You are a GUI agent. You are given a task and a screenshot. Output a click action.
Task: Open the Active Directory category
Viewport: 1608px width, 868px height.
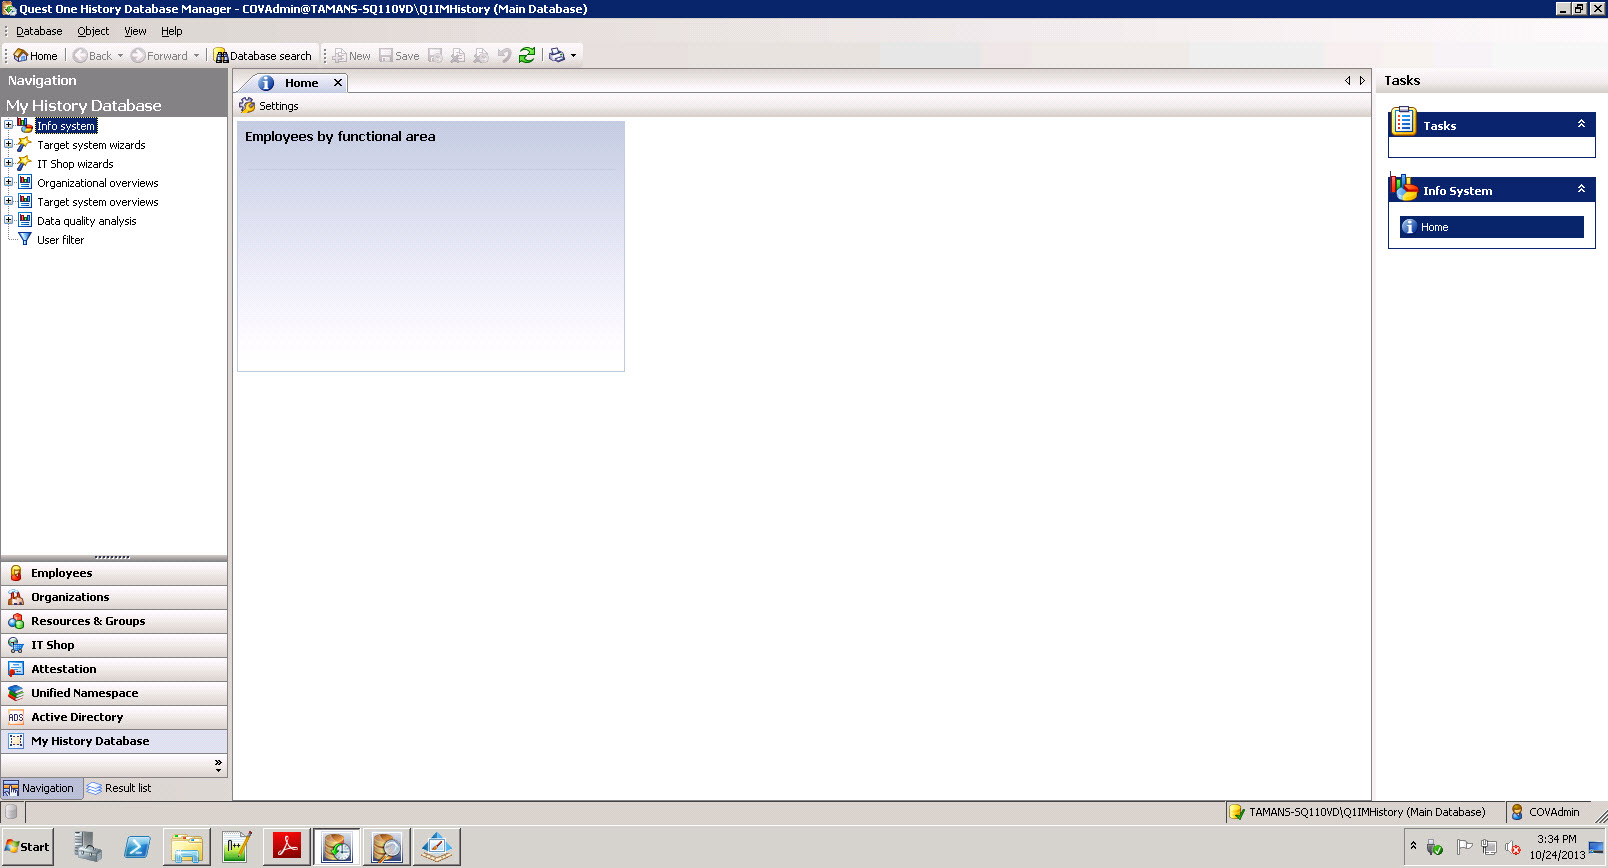[x=114, y=717]
